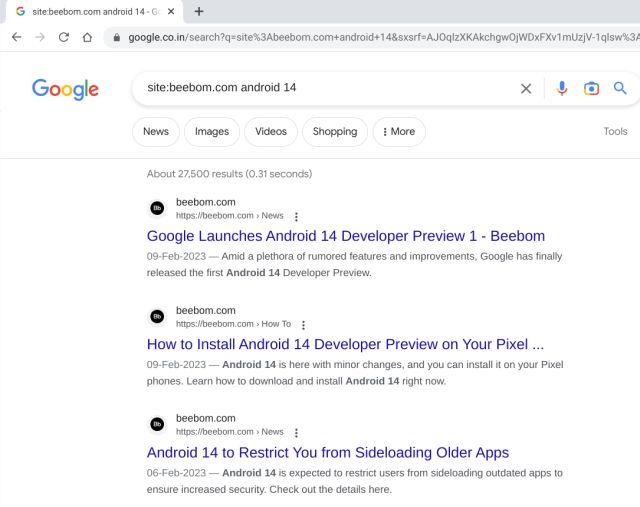Open Google Launches Android 14 Developer Preview 1 link
Screen dimensions: 640x507
tap(346, 236)
